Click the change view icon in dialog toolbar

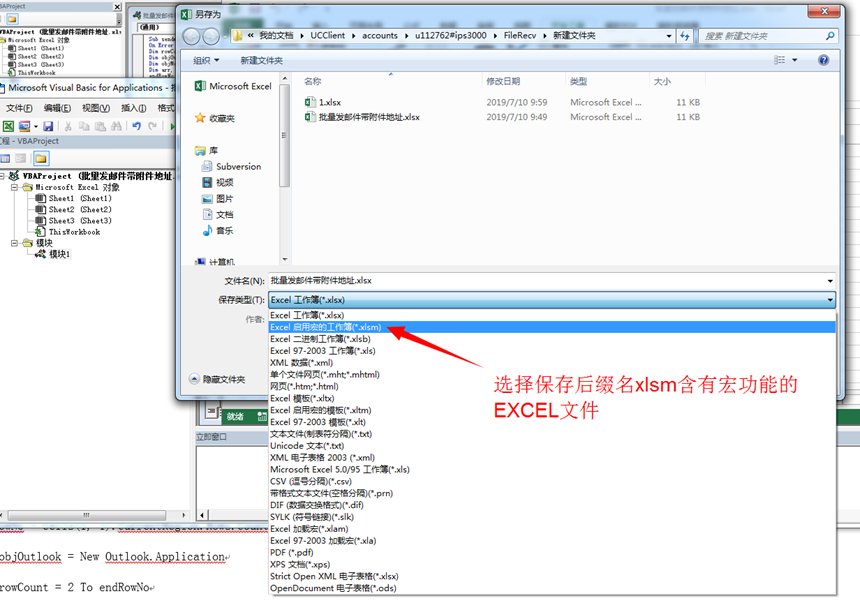coord(779,60)
